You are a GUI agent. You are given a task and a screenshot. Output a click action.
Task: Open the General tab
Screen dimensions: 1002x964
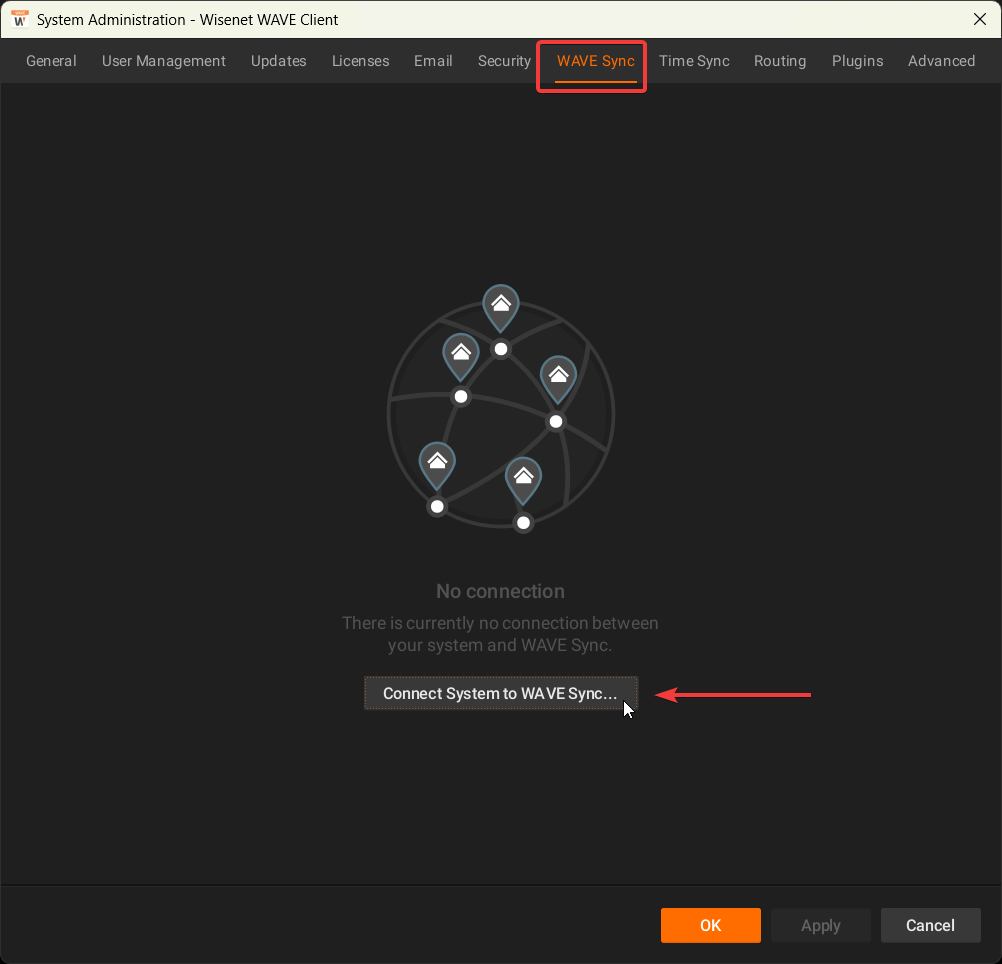[x=51, y=61]
